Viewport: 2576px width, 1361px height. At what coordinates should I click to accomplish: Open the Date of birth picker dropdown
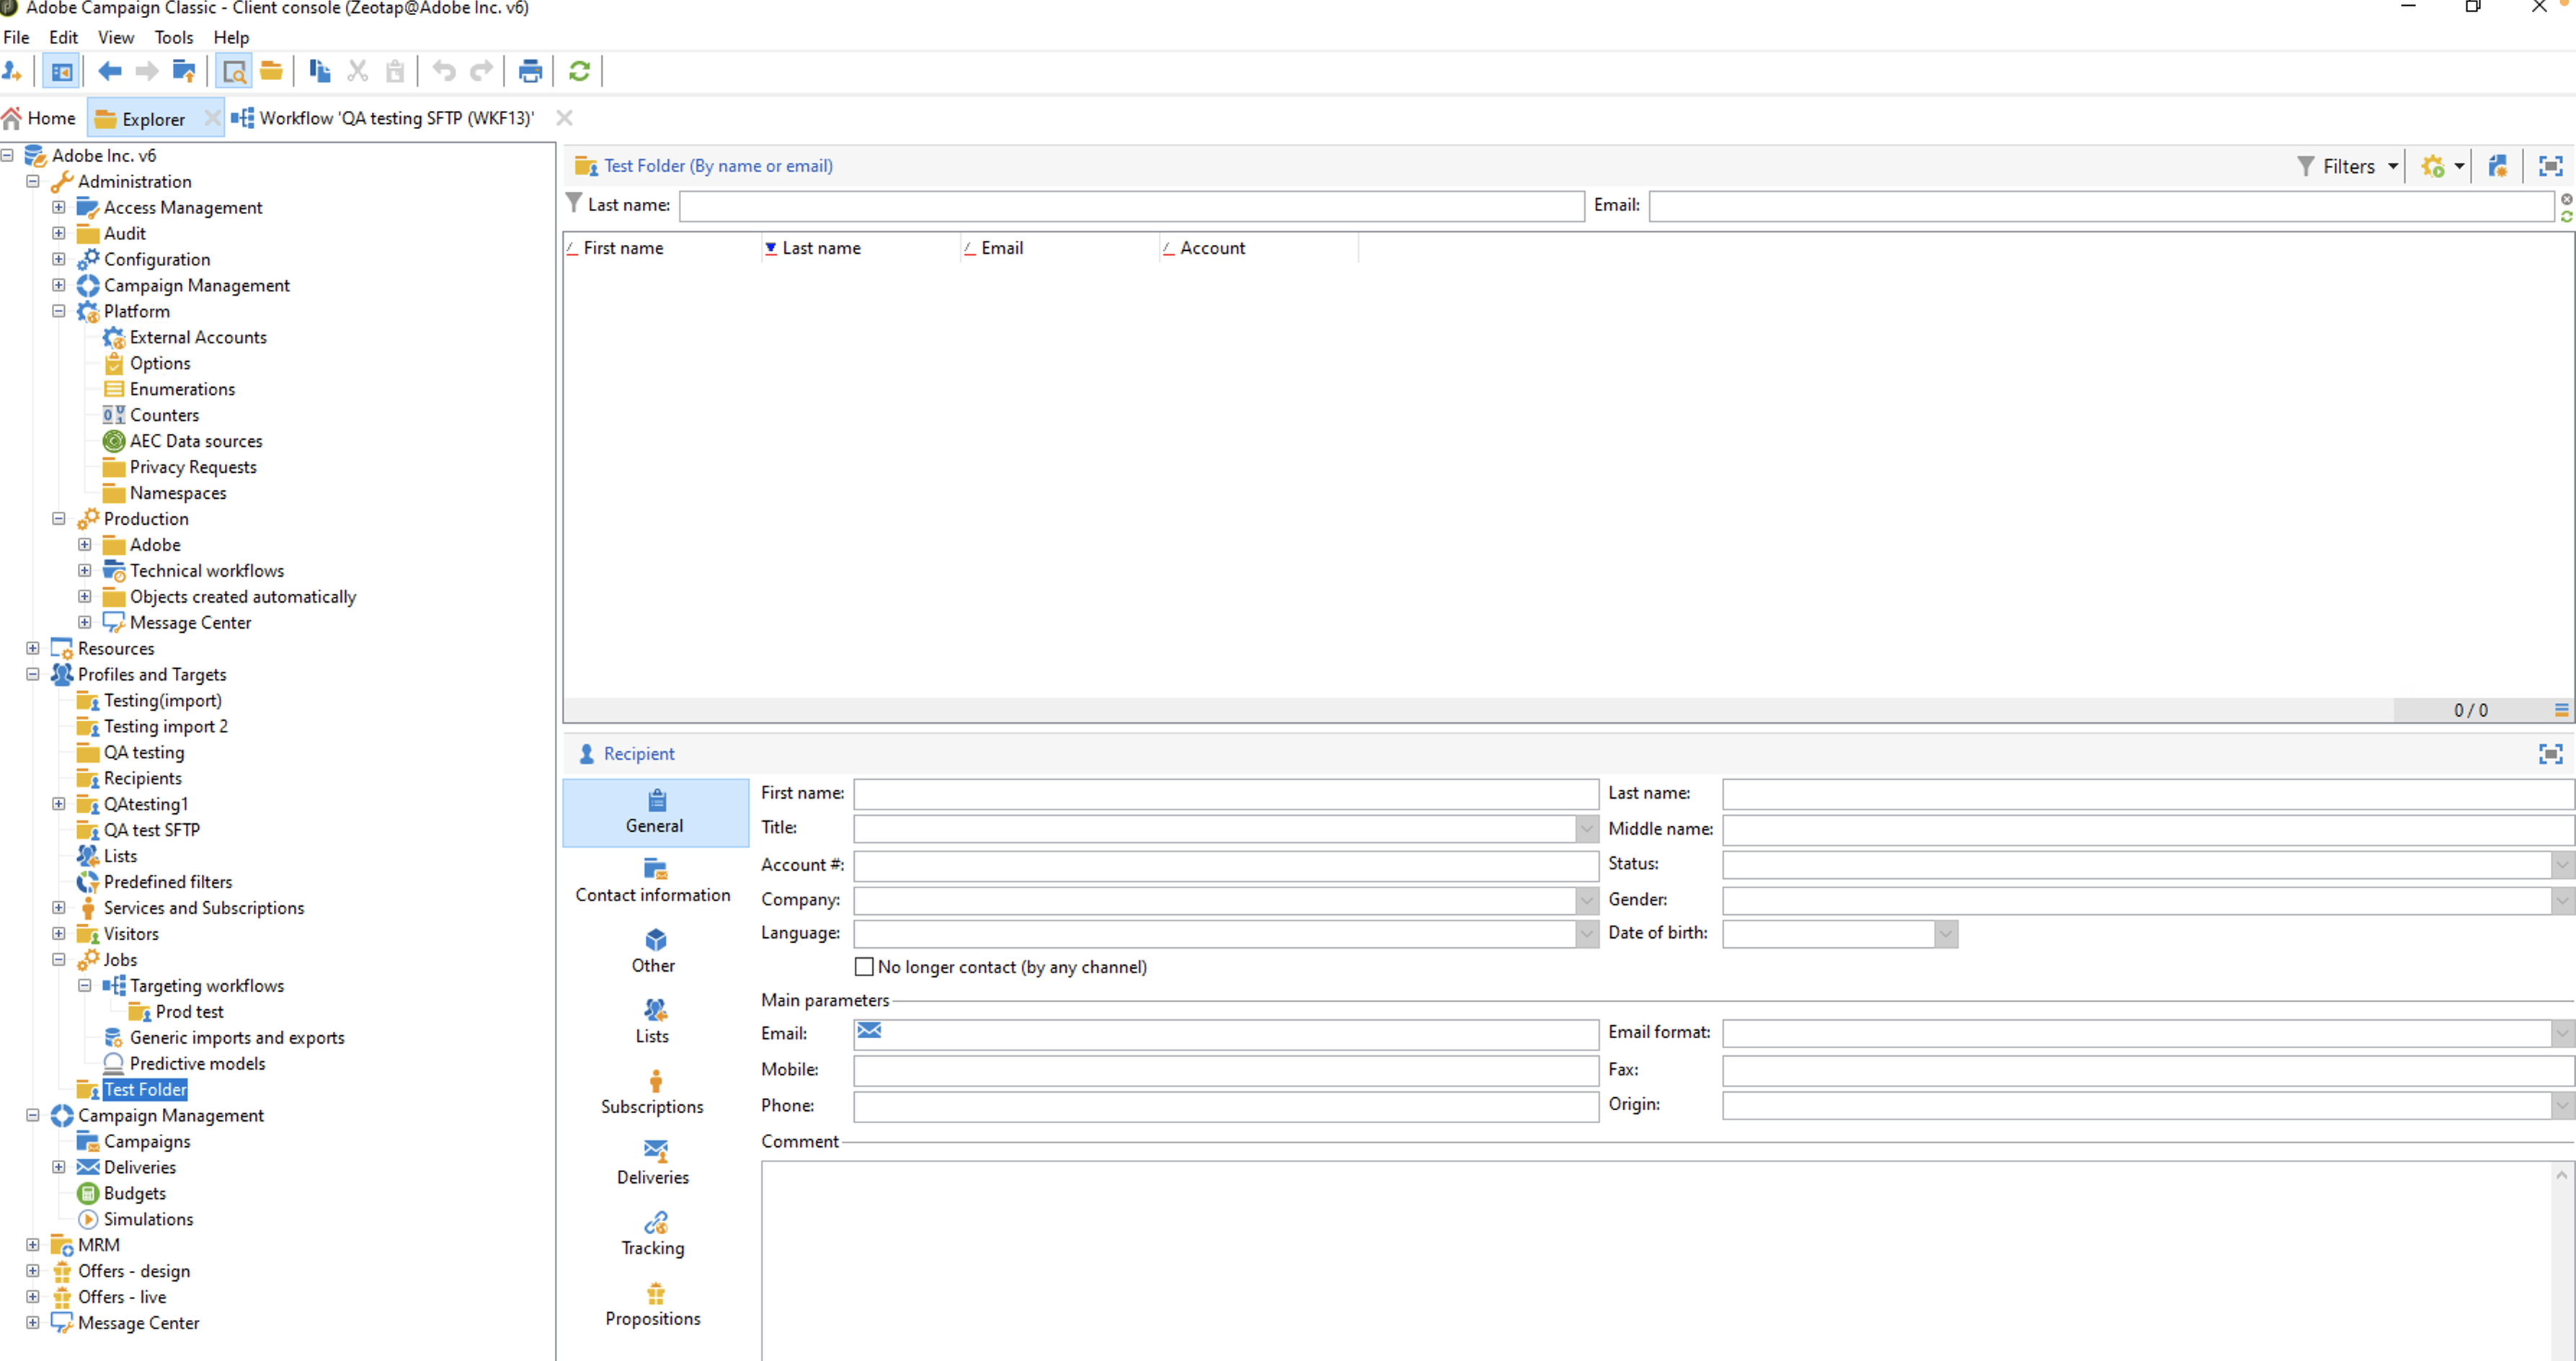(1945, 934)
